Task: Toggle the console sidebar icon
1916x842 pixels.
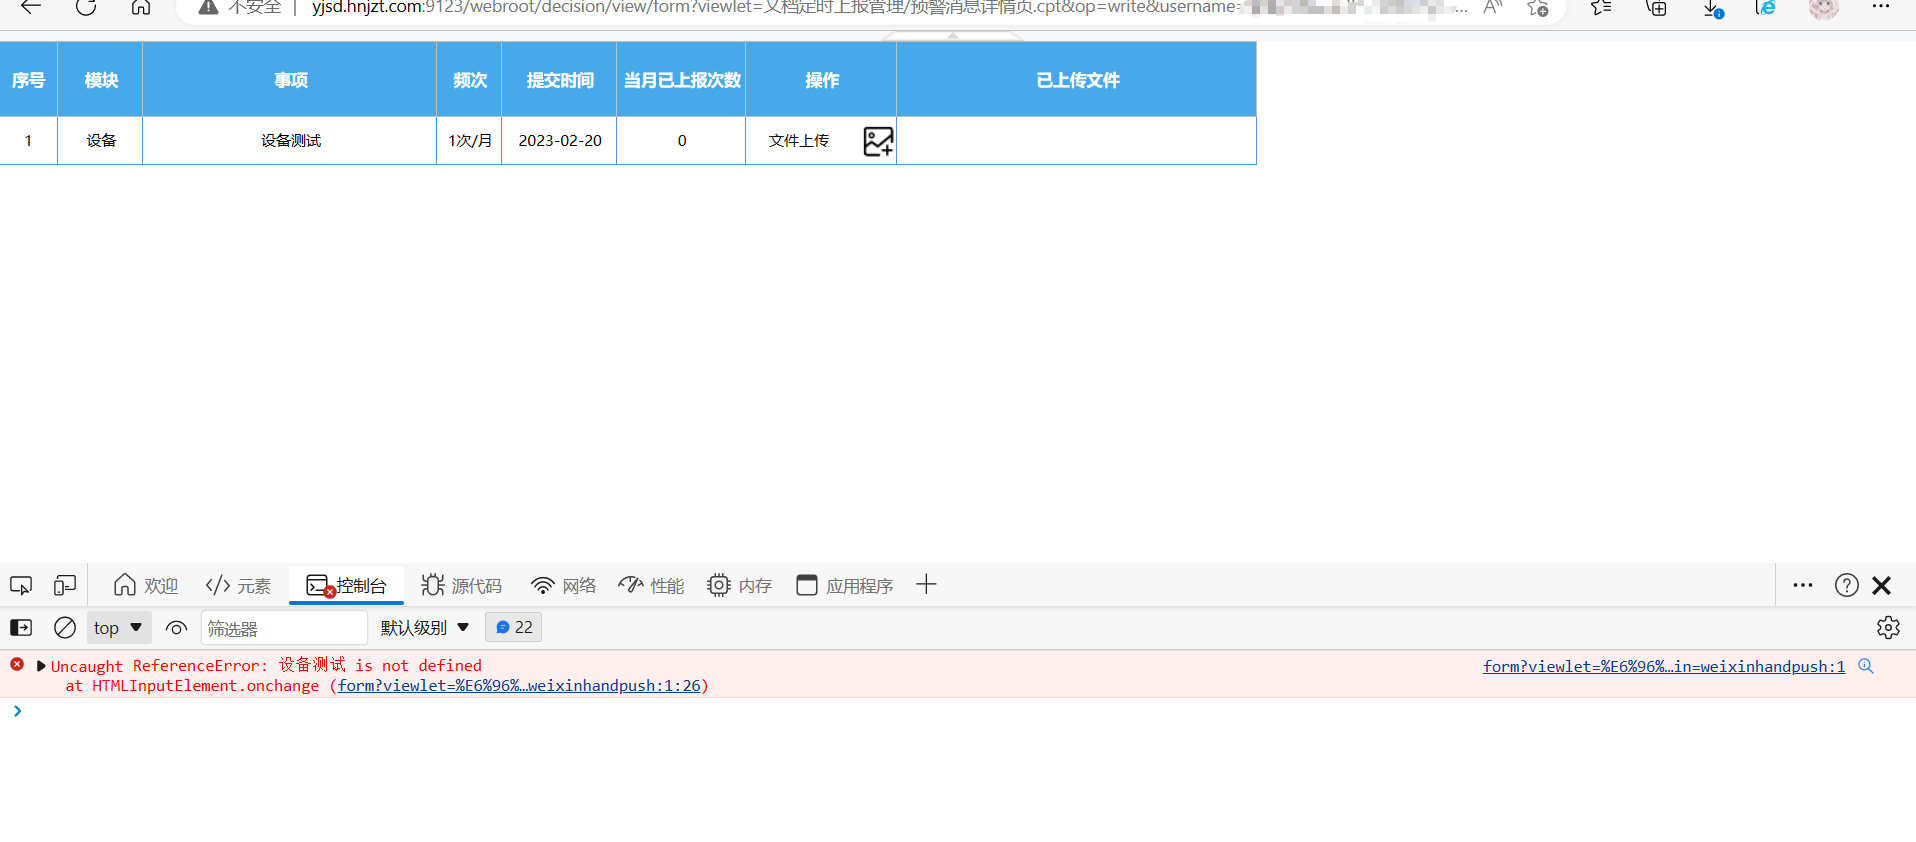Action: 21,627
